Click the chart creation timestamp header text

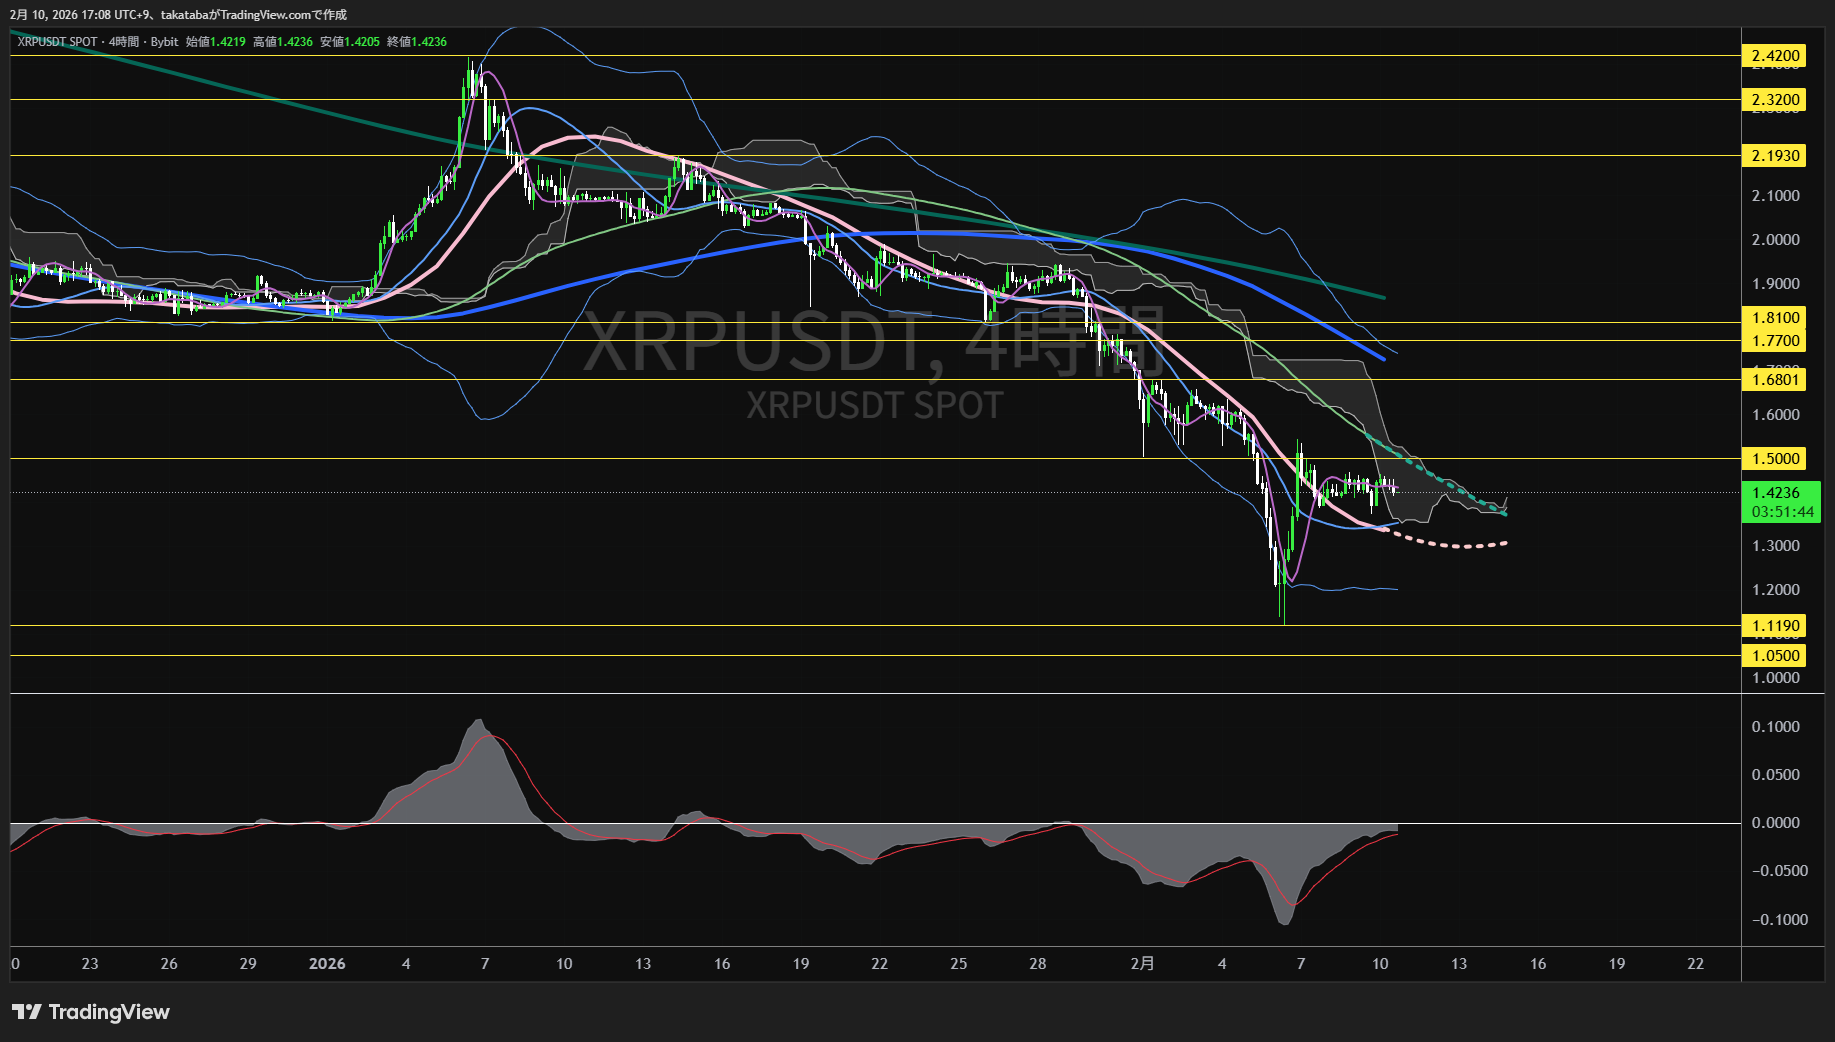pos(178,15)
